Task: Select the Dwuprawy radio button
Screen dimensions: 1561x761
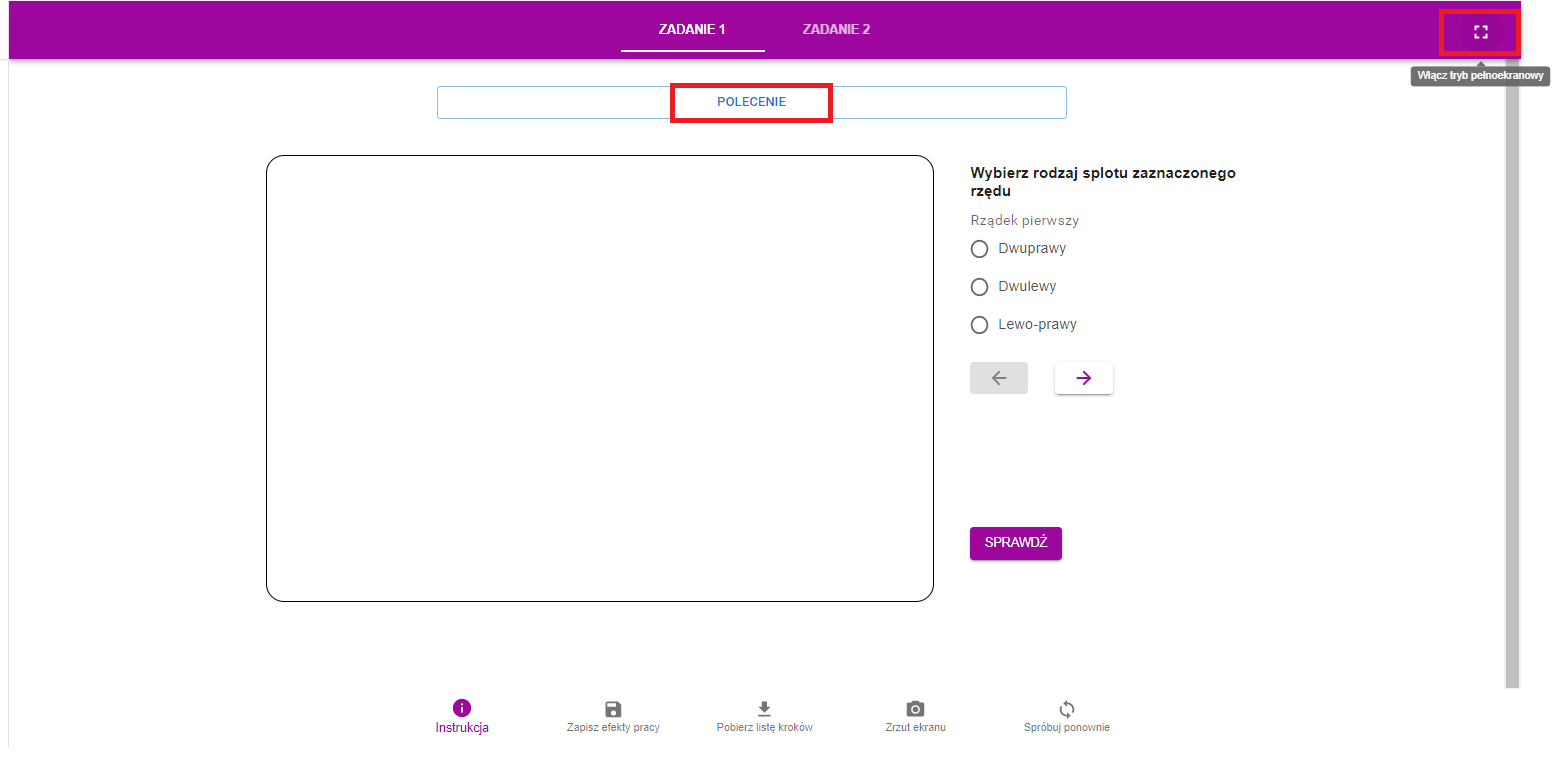Action: coord(980,249)
